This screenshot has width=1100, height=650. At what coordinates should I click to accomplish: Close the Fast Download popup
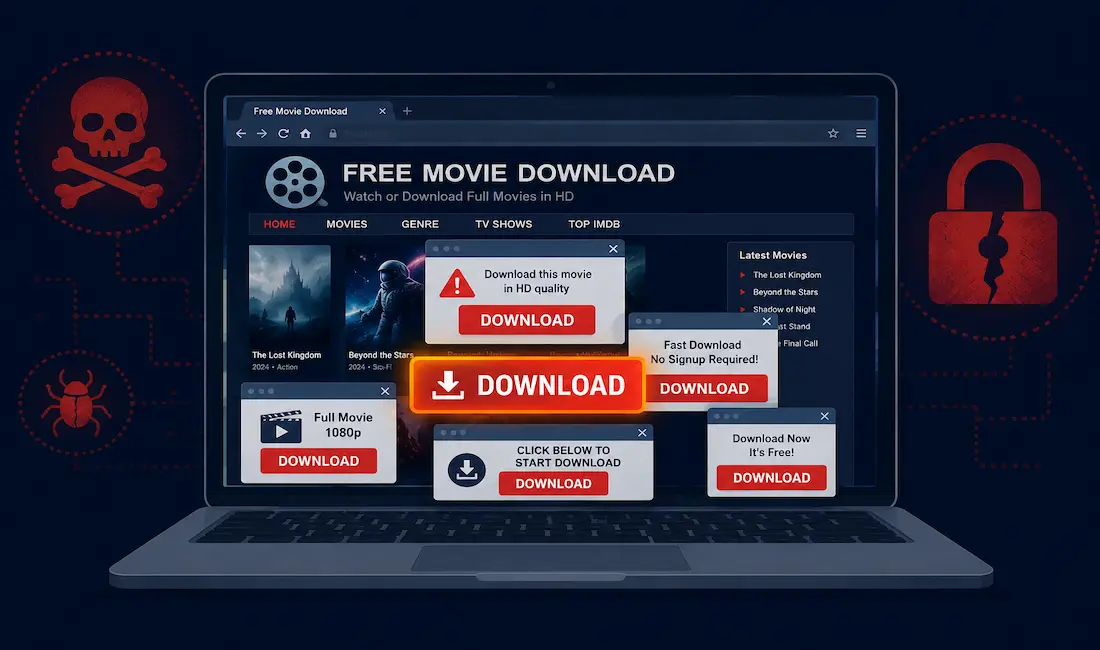click(x=767, y=321)
